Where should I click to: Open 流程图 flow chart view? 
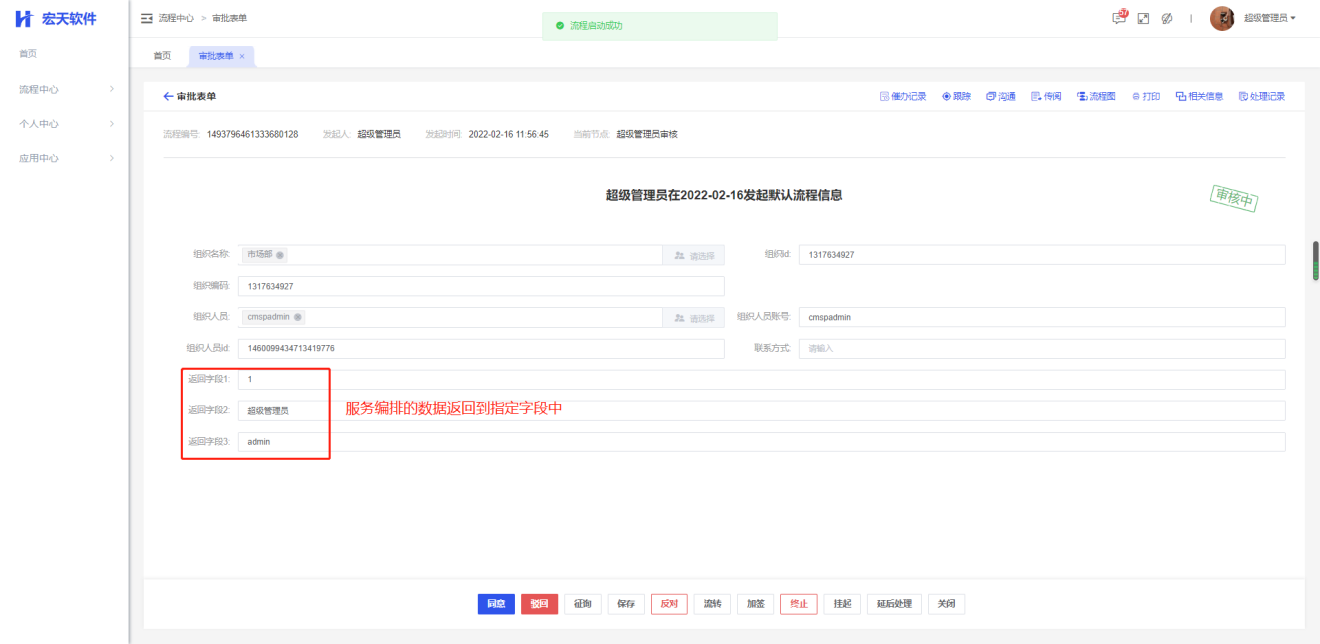[1095, 96]
